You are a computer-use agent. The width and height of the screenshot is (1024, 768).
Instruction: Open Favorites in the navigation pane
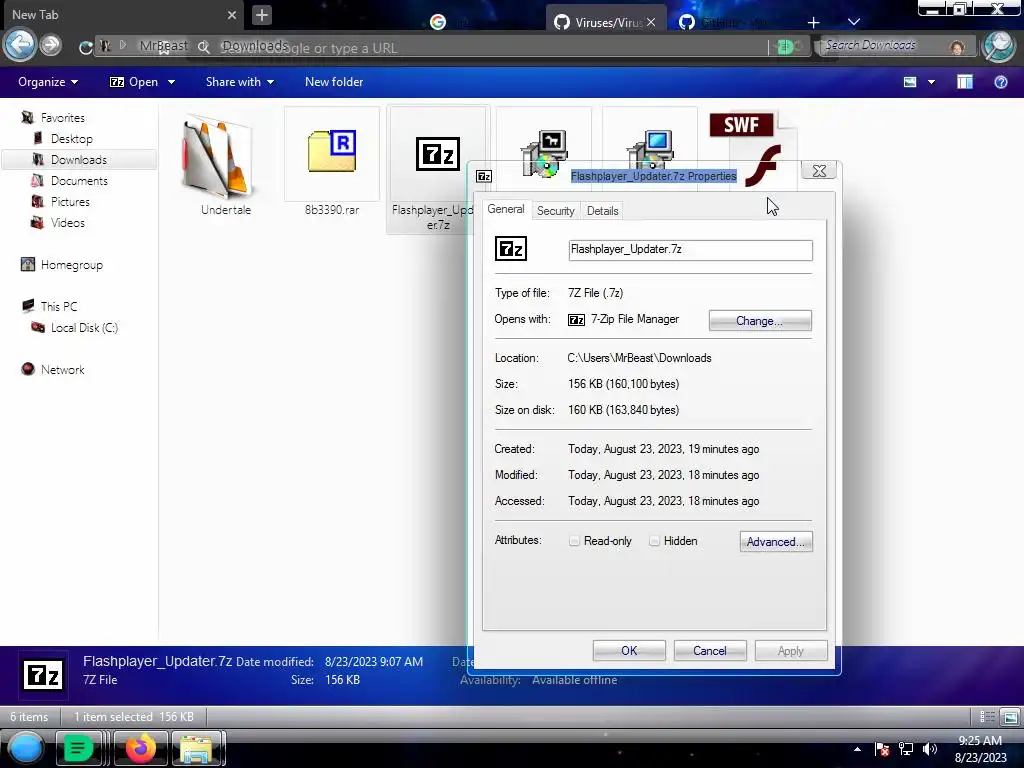pos(63,118)
